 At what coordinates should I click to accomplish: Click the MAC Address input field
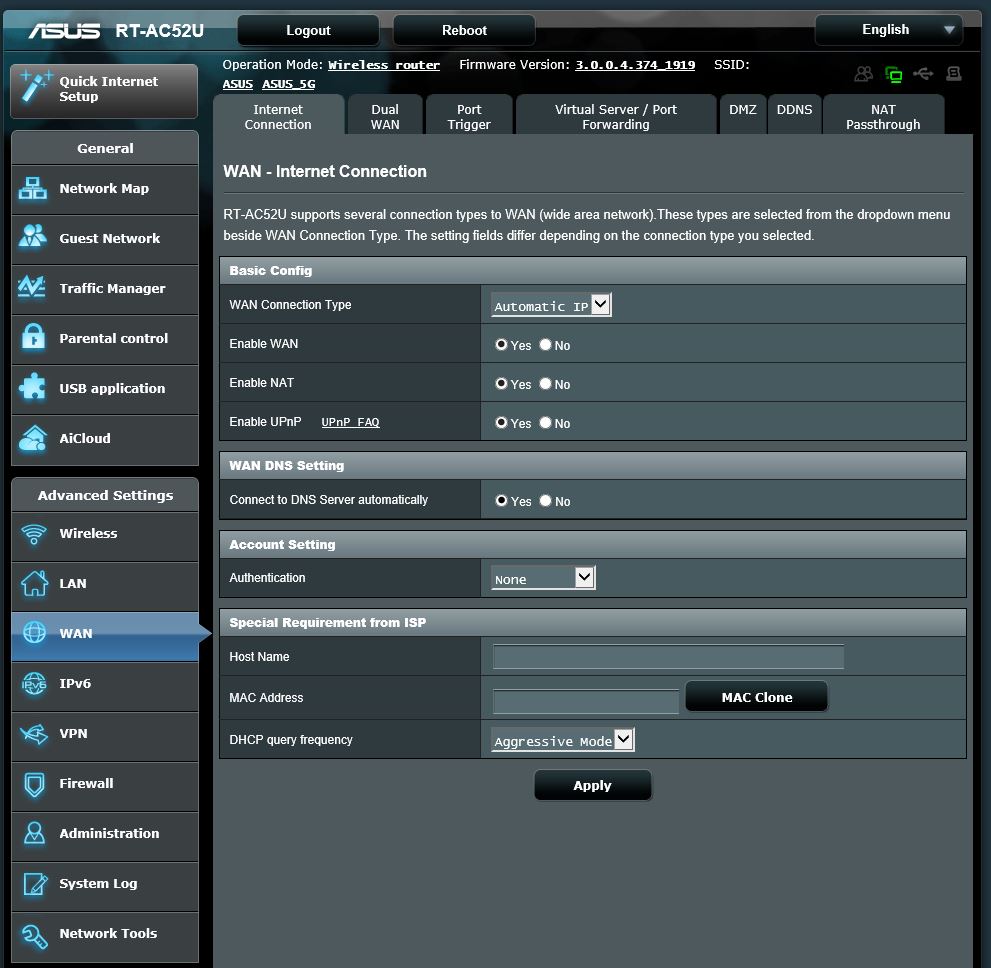pos(586,701)
